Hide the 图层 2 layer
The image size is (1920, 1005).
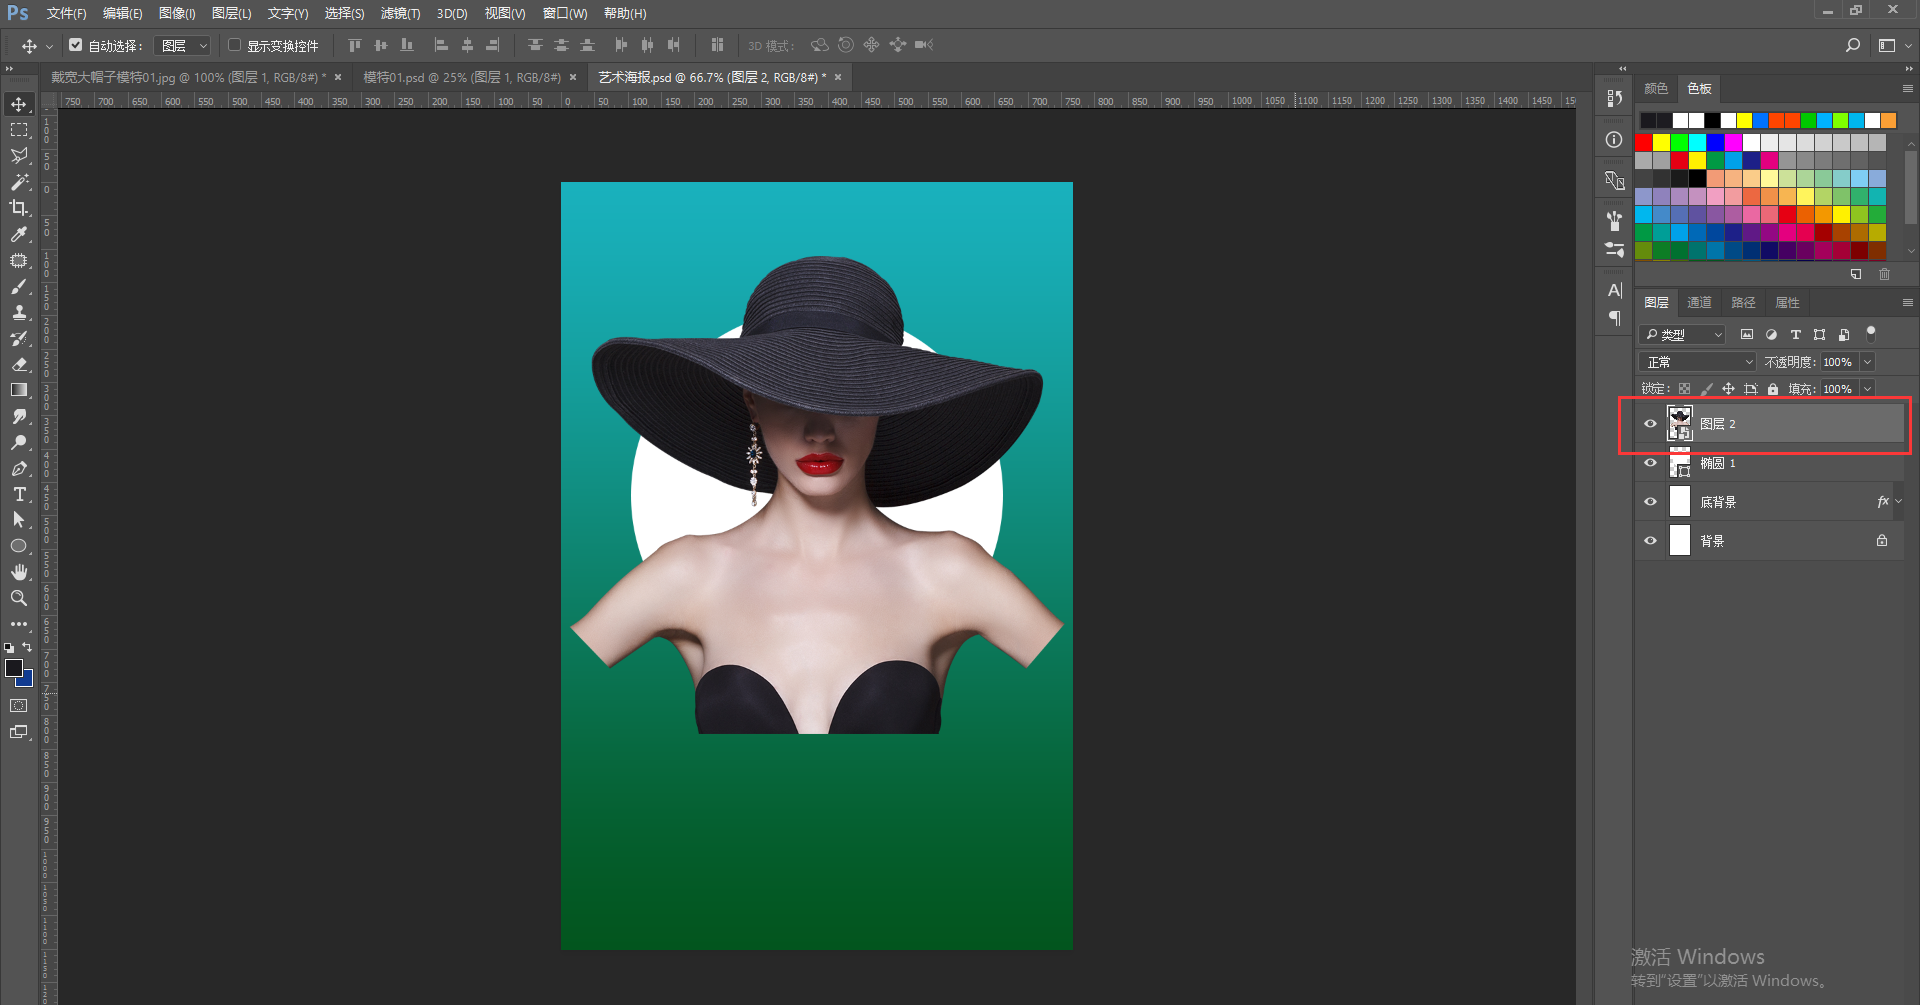coord(1650,424)
